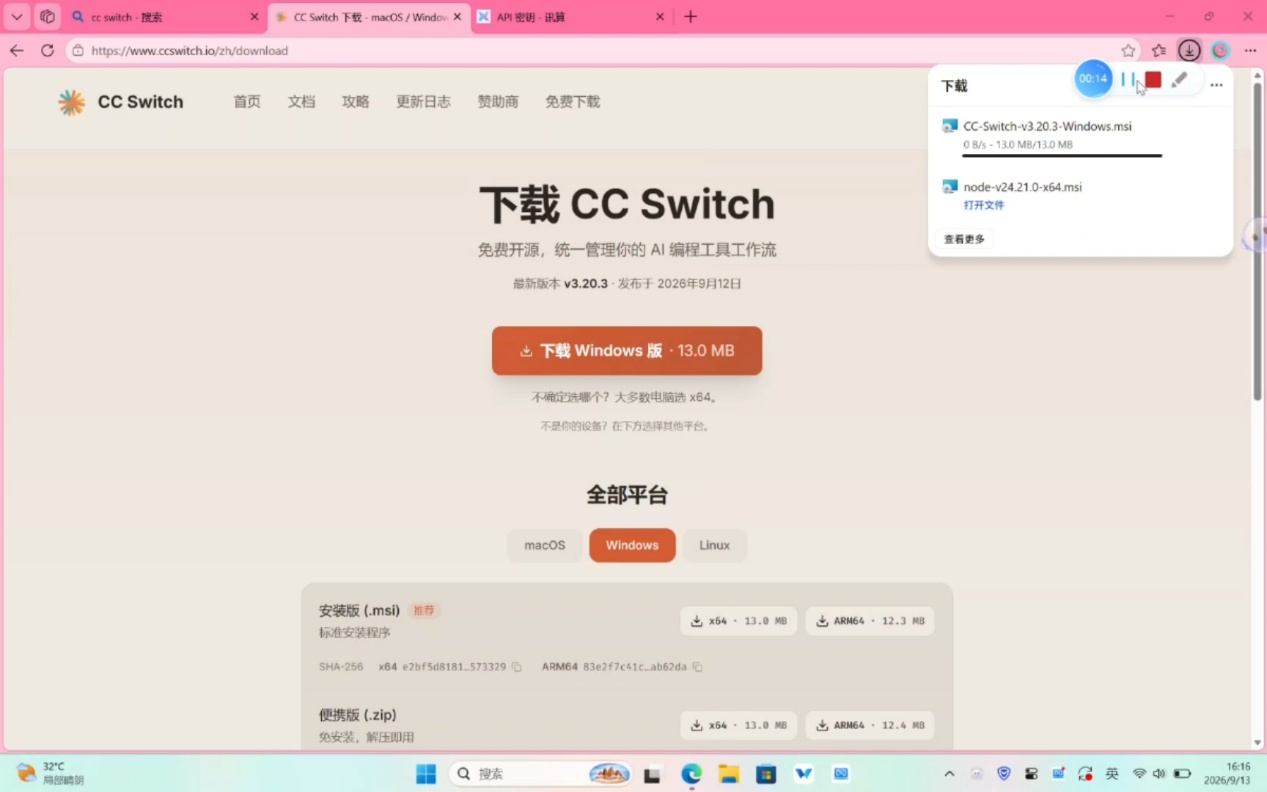Open the weather widget showing 32°C
The image size is (1267, 792).
[50, 773]
